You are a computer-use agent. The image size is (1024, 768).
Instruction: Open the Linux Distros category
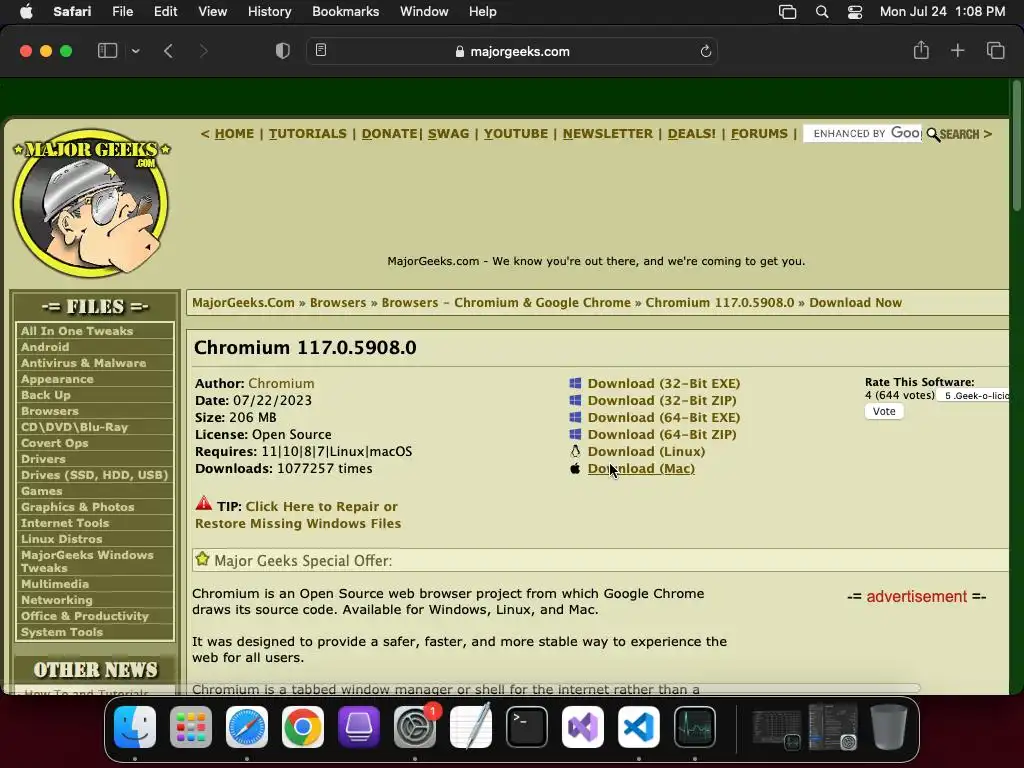[x=61, y=539]
